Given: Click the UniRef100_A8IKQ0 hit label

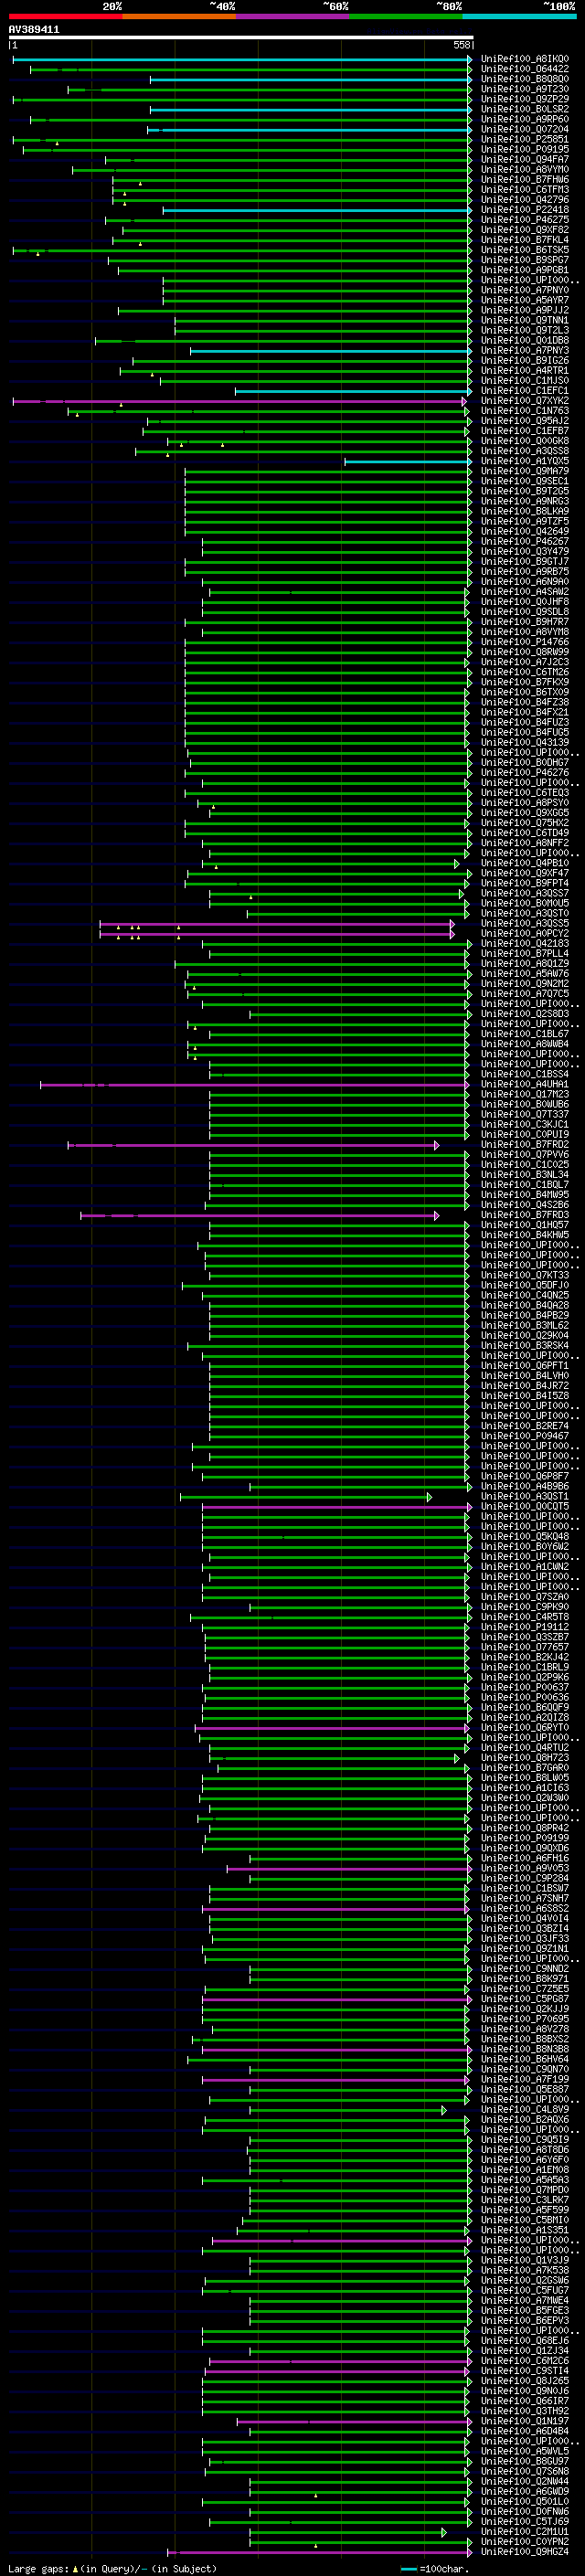Looking at the screenshot, I should coord(524,59).
